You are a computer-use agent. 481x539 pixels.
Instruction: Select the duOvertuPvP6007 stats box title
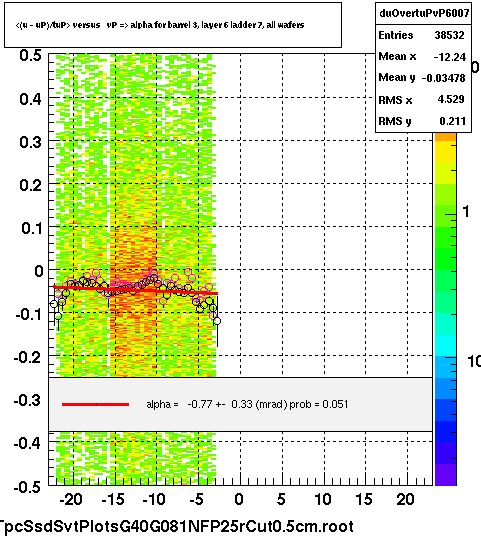(x=424, y=13)
